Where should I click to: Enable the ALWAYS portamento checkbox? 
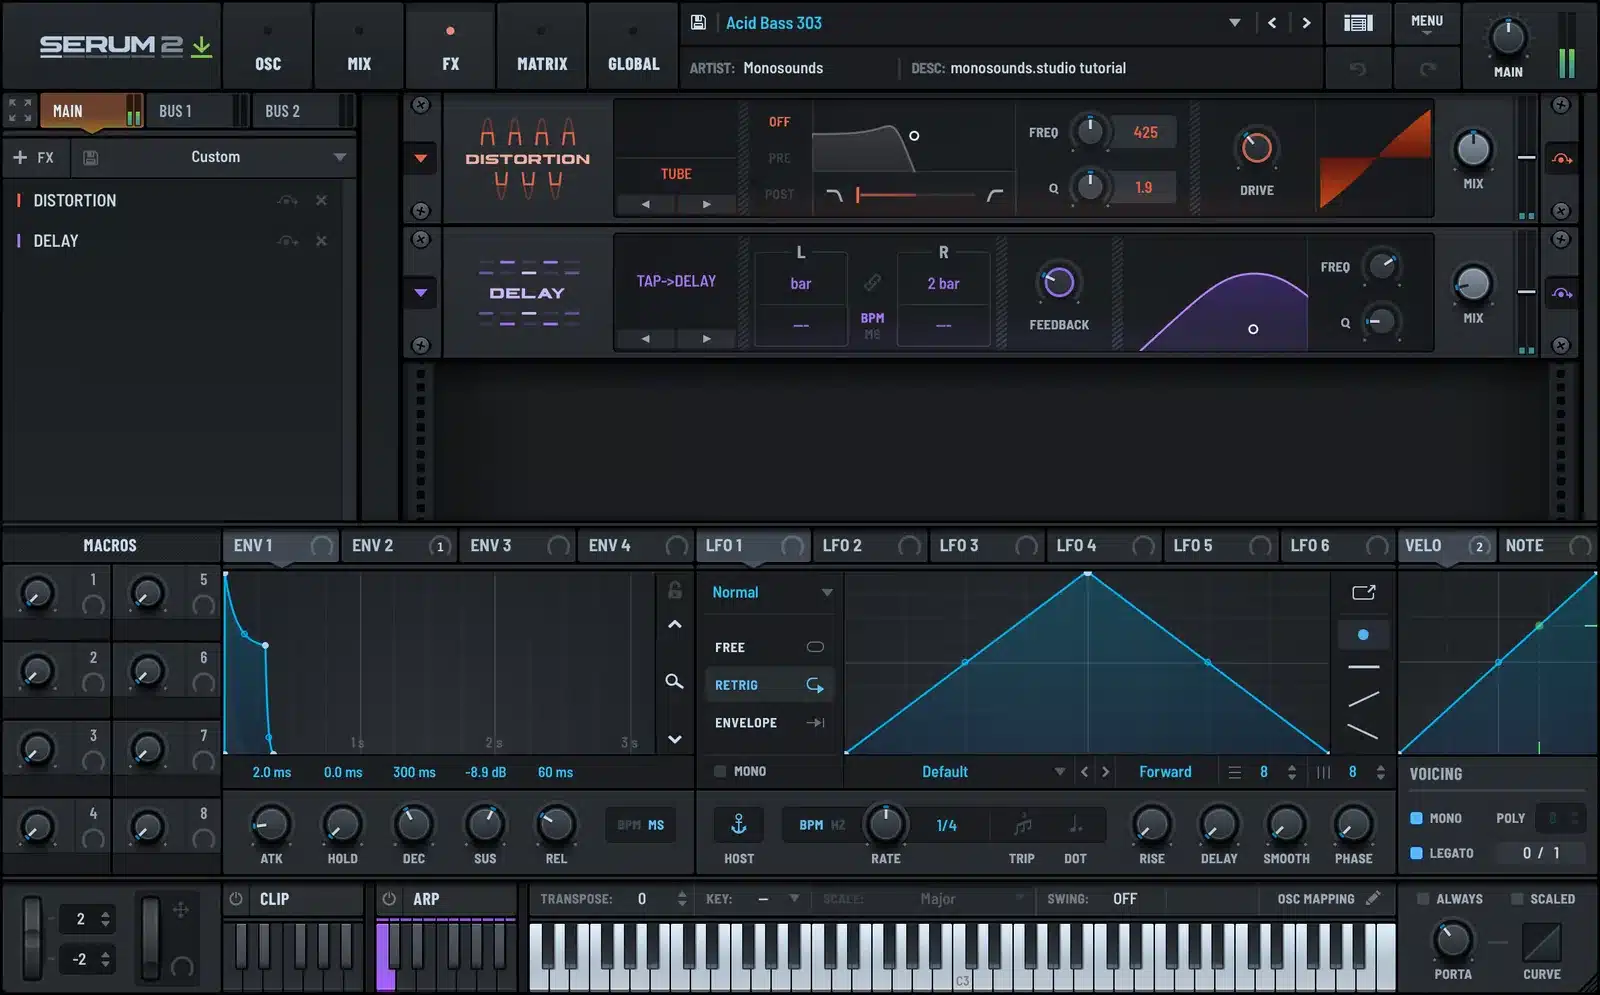click(x=1422, y=899)
